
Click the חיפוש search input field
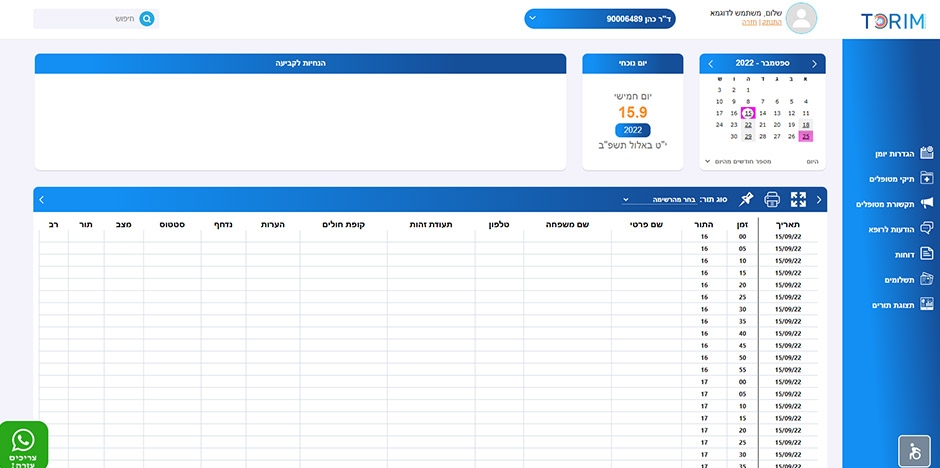[x=90, y=18]
